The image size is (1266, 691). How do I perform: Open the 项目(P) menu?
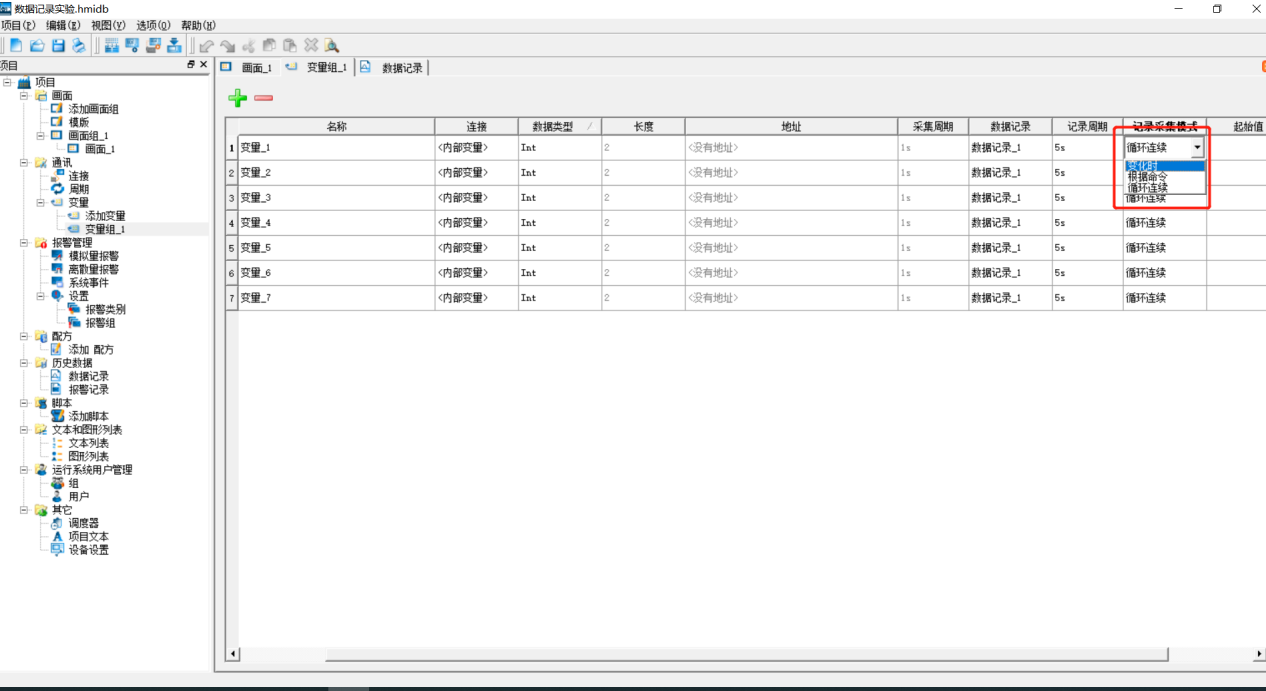click(x=18, y=25)
